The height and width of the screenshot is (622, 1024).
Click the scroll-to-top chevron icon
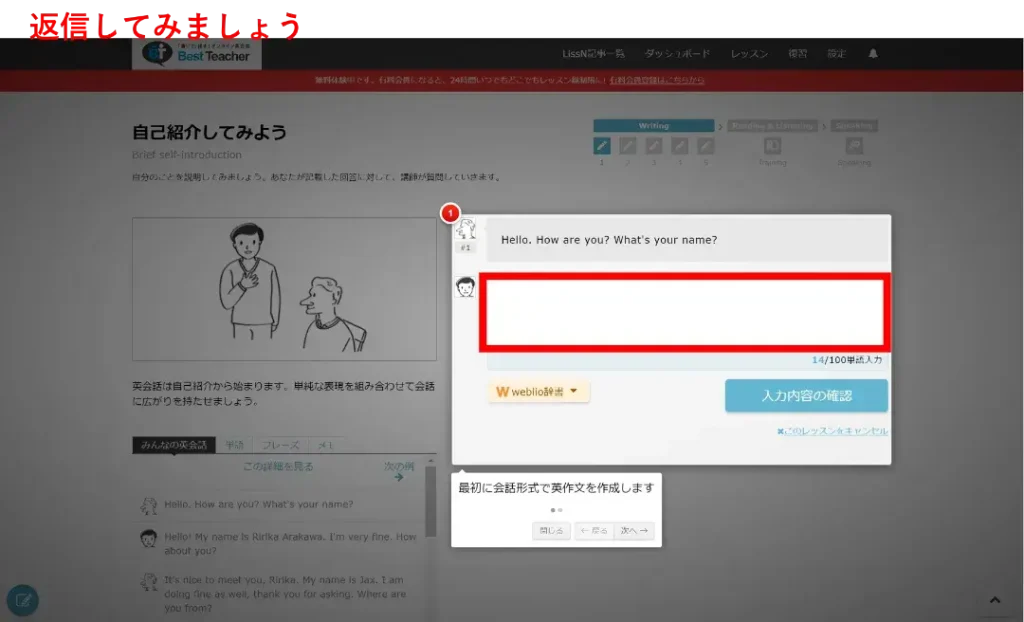[995, 600]
